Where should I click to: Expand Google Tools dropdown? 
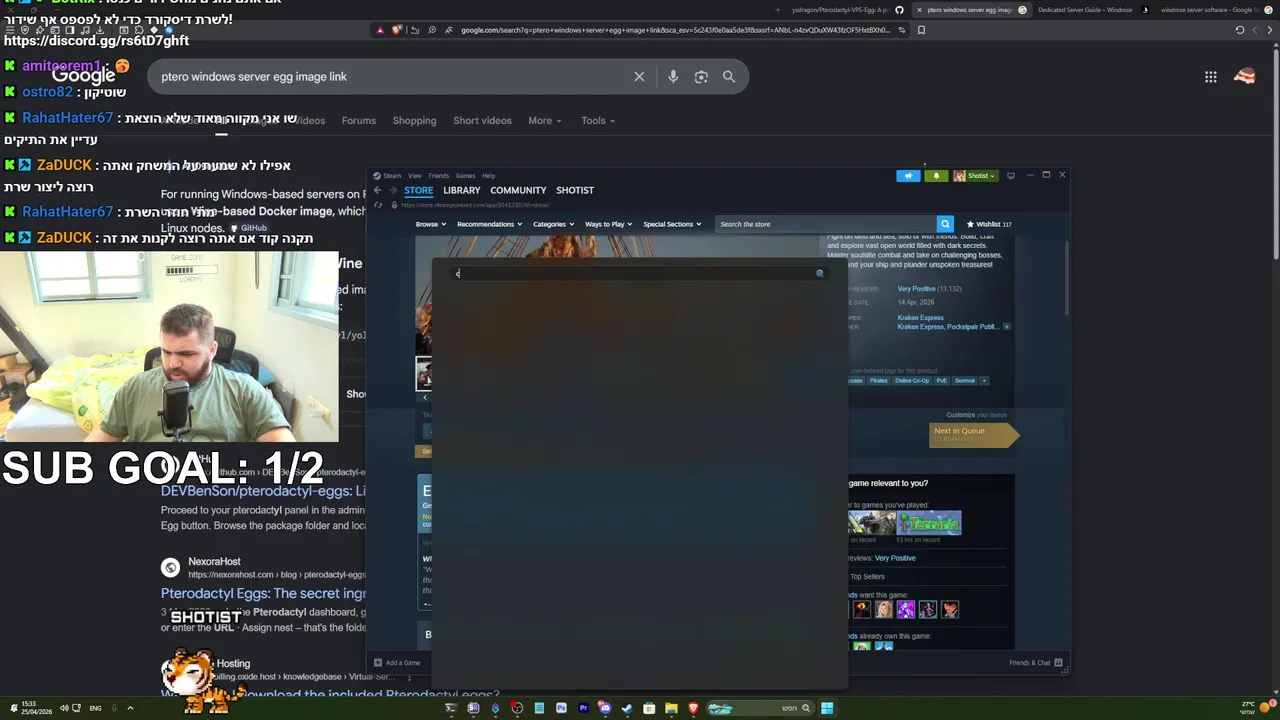pyautogui.click(x=598, y=121)
